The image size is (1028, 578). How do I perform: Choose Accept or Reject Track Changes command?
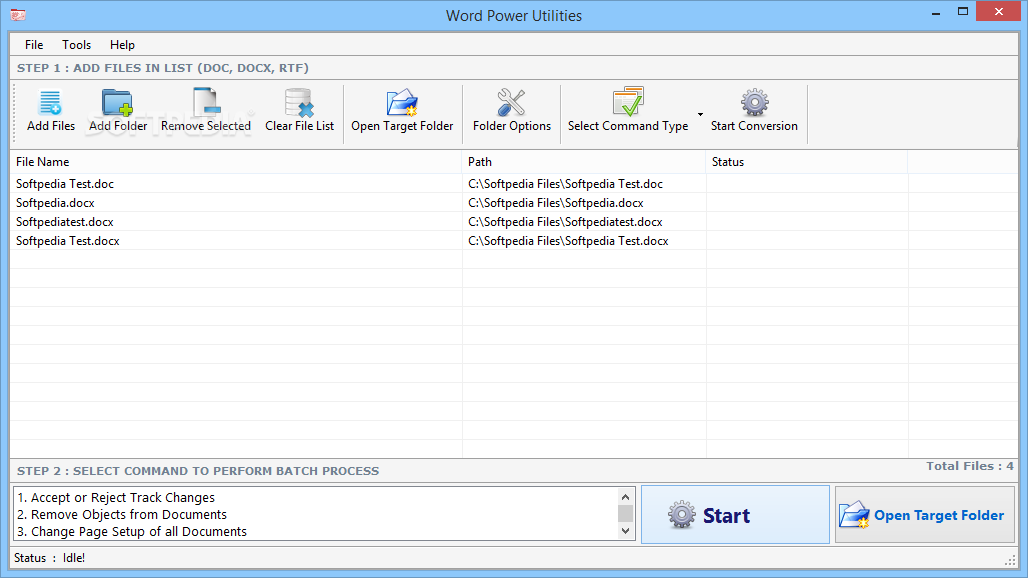point(116,497)
